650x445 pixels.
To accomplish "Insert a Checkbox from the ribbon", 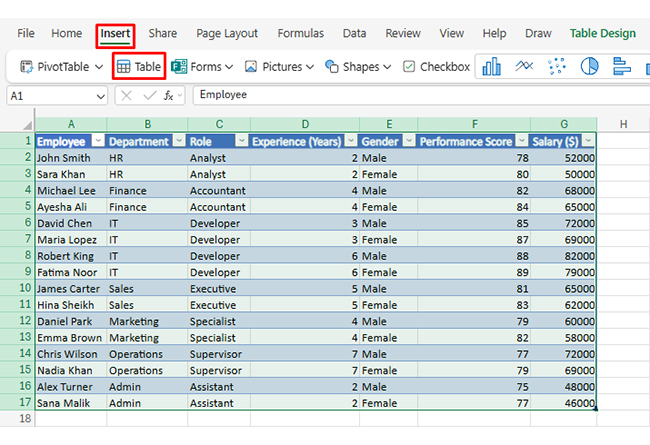I will click(436, 67).
